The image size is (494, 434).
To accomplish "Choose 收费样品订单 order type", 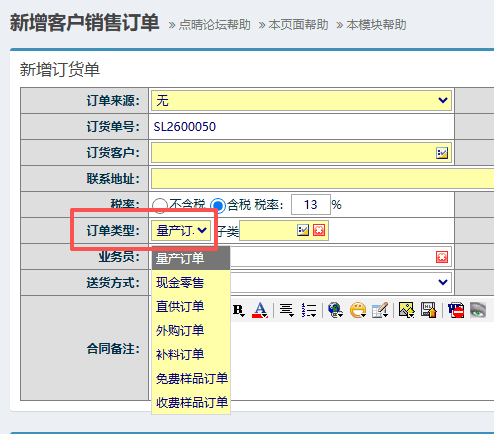I will click(x=191, y=403).
